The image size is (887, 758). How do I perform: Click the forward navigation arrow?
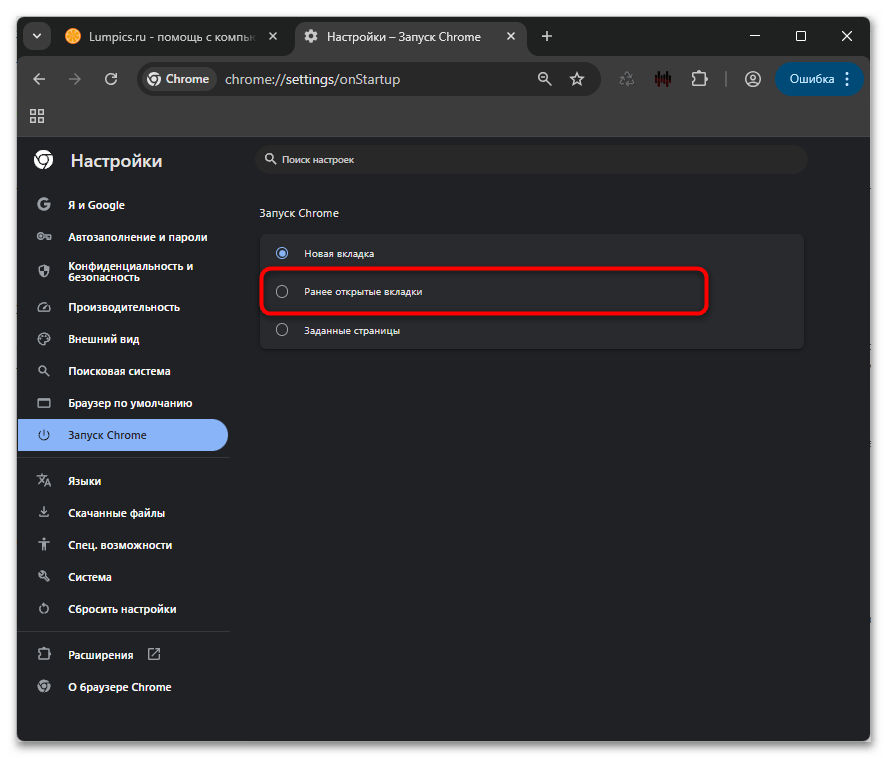coord(75,79)
